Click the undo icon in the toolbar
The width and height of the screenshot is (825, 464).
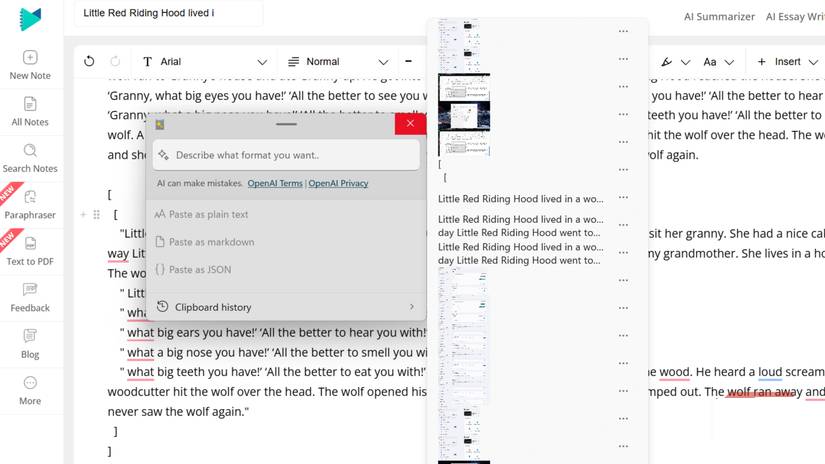pos(89,62)
